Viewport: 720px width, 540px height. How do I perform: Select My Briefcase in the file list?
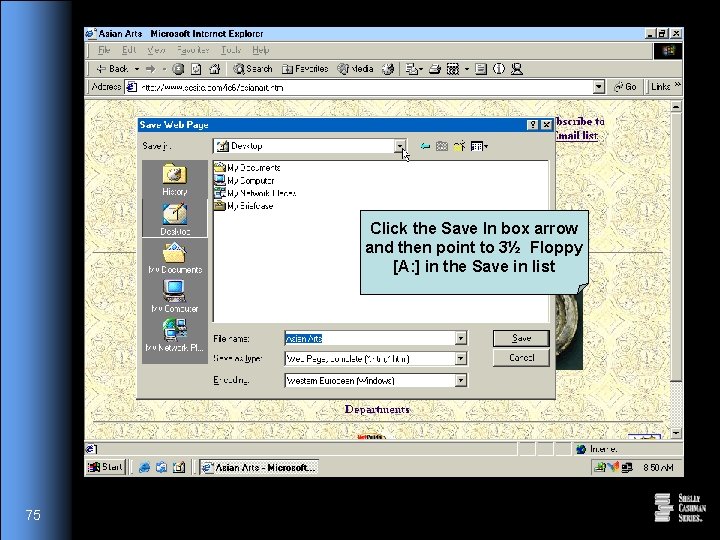point(244,206)
